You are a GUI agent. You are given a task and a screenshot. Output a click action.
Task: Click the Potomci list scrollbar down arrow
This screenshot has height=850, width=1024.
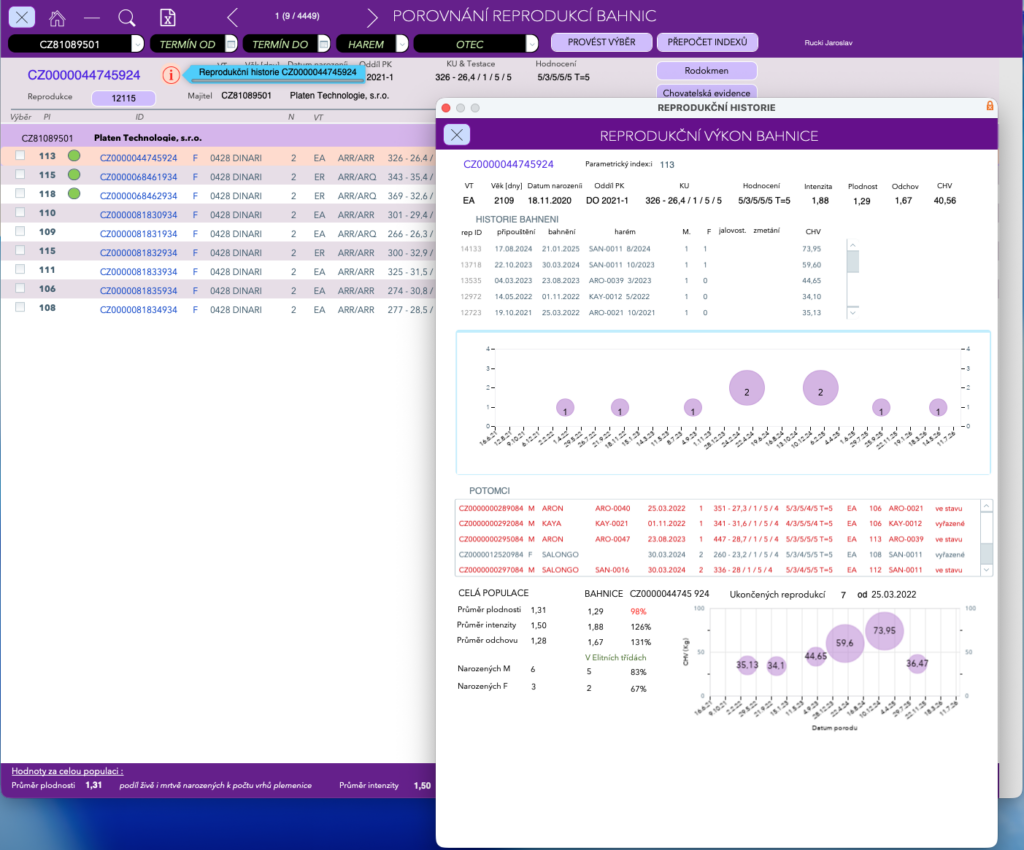pos(987,570)
